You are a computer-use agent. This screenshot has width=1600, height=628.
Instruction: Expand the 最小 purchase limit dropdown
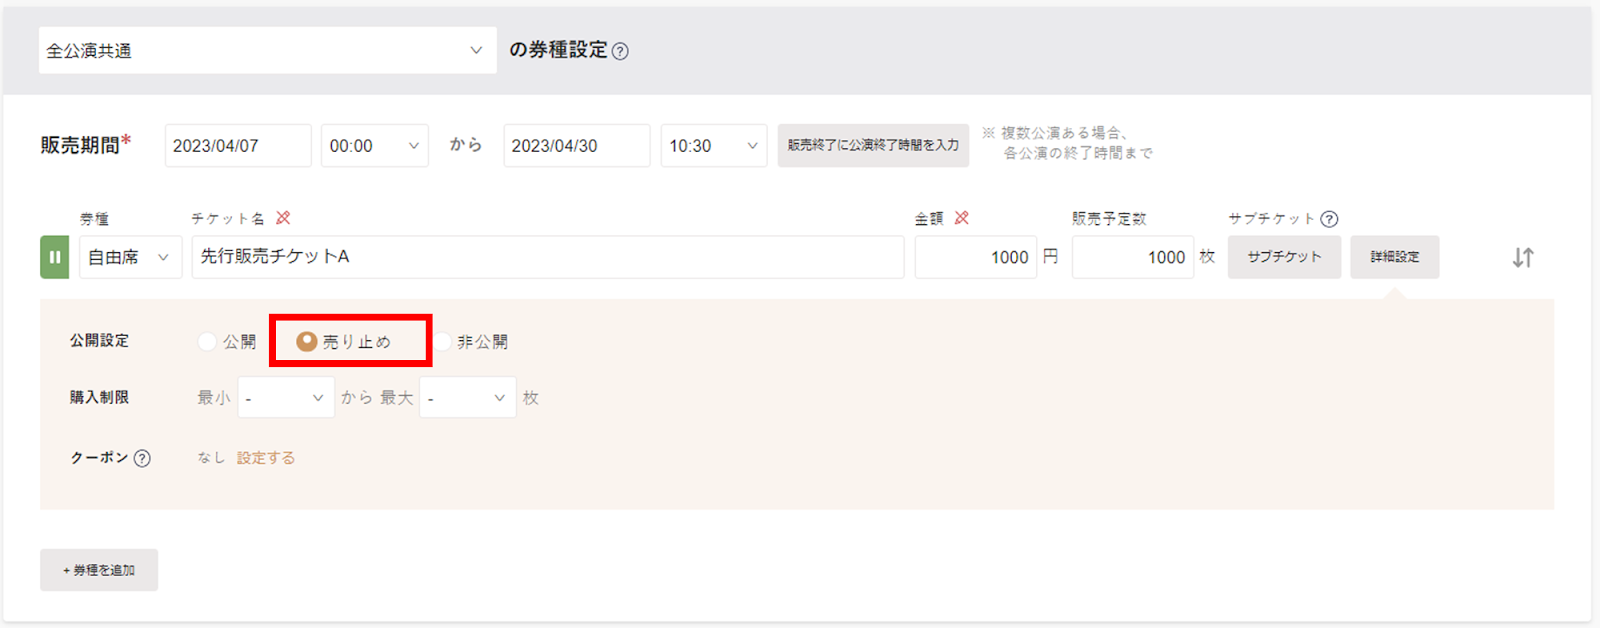pyautogui.click(x=285, y=398)
